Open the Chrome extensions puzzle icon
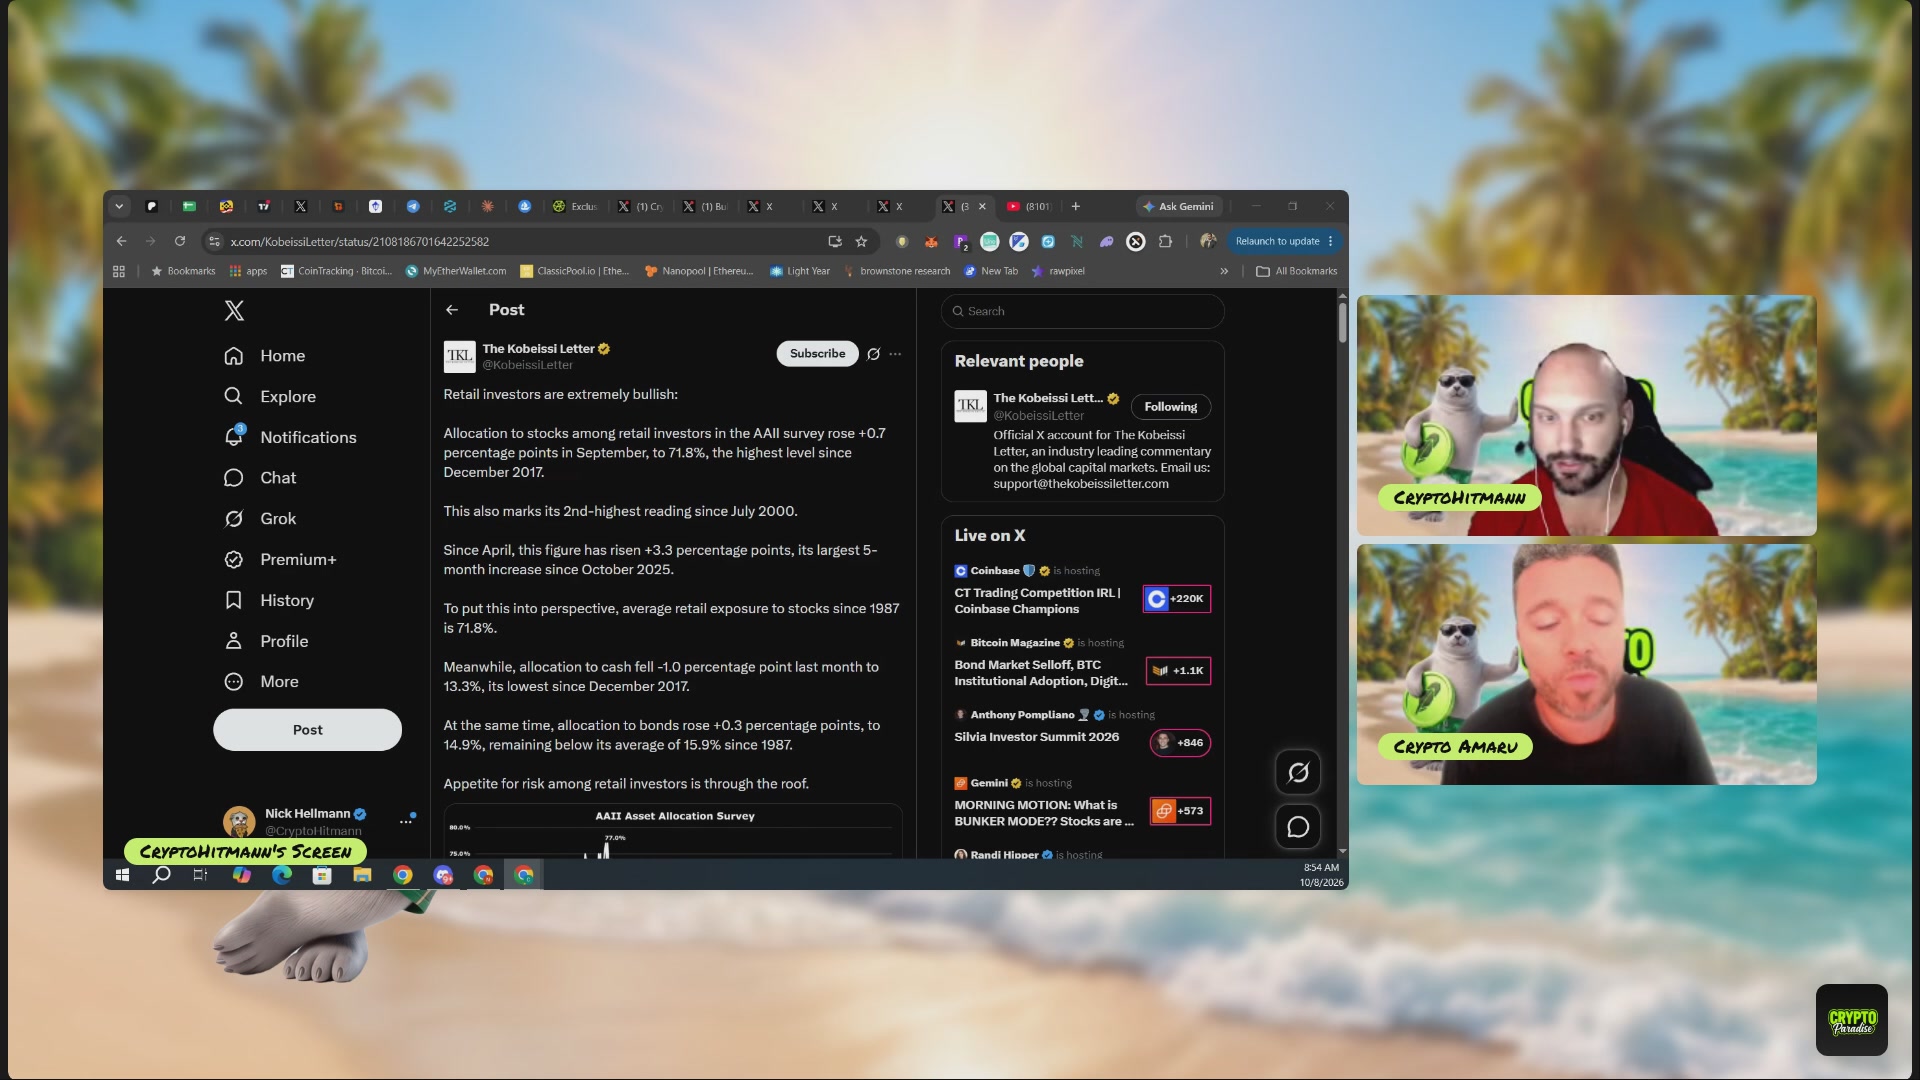1920x1080 pixels. point(1165,241)
